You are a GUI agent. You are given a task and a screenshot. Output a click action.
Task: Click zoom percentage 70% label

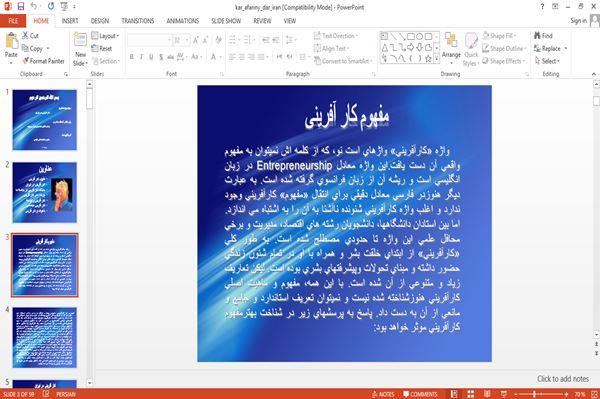[580, 394]
